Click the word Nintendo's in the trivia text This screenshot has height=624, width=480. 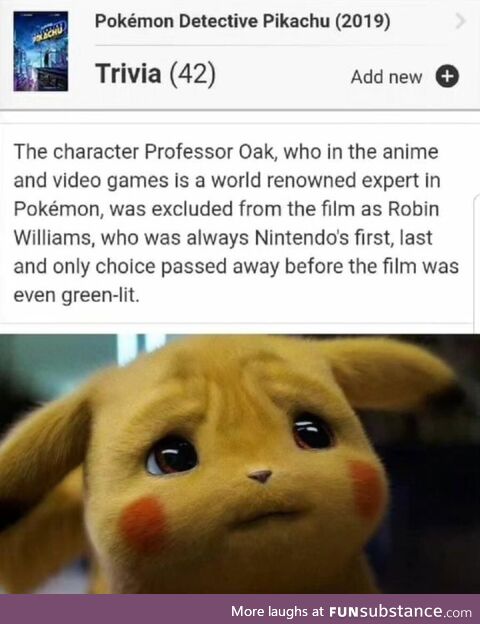click(x=293, y=238)
